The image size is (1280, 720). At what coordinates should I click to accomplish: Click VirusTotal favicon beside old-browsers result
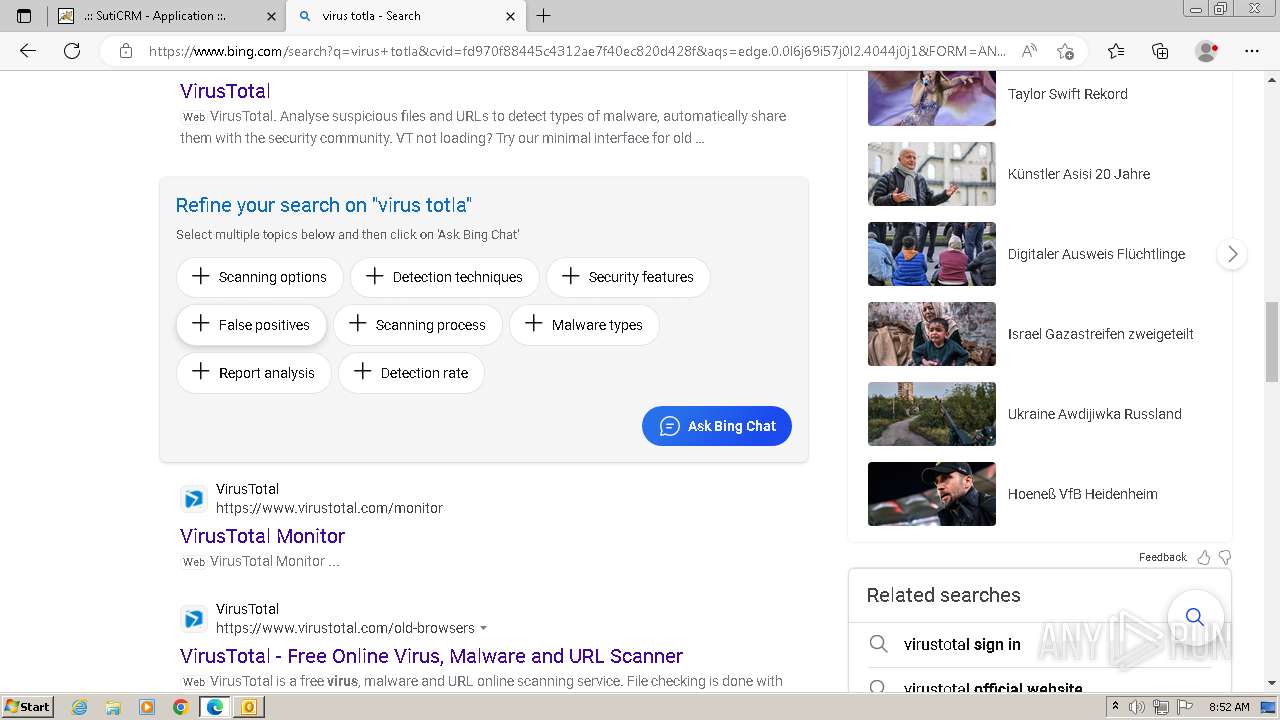[x=194, y=618]
